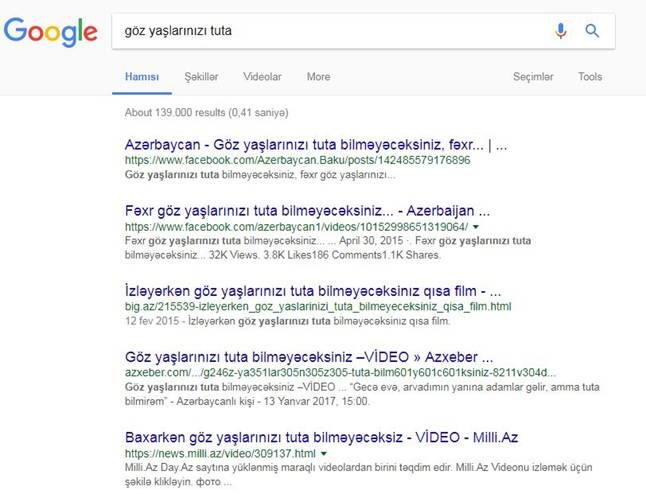Click the facebook.com/Azerbaycan.Baku green URL
The width and height of the screenshot is (646, 494).
[297, 160]
